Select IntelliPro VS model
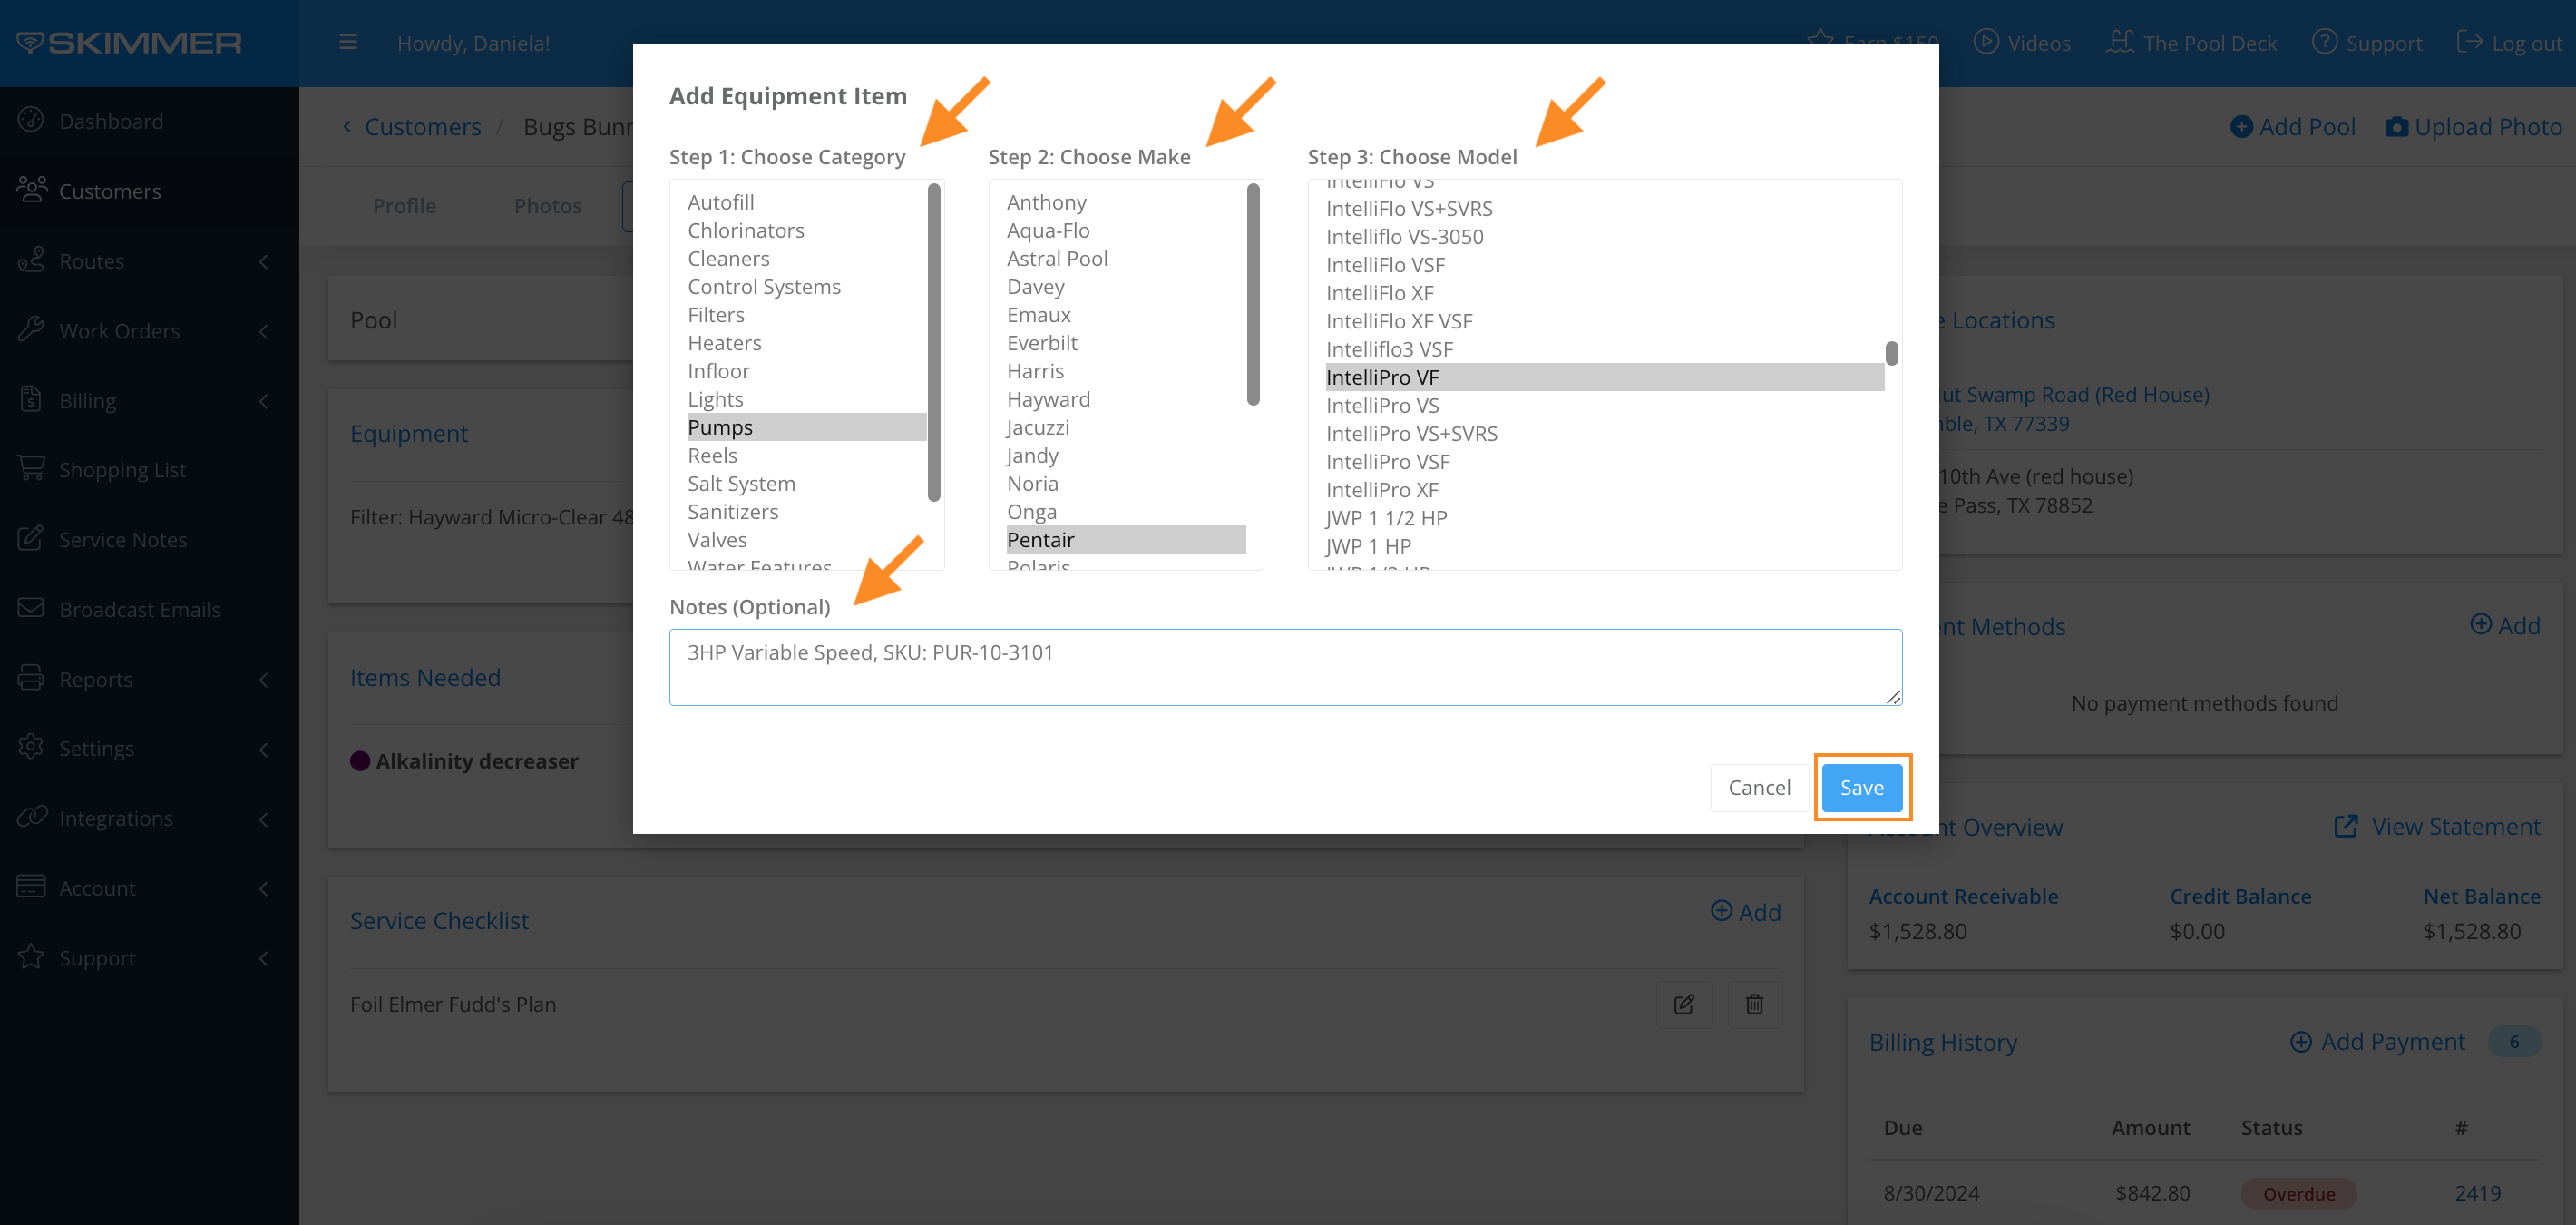This screenshot has height=1225, width=2576. [1604, 405]
